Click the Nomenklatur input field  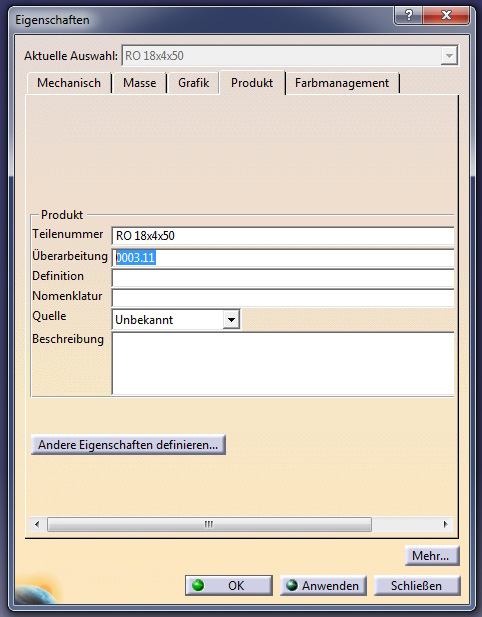click(283, 298)
